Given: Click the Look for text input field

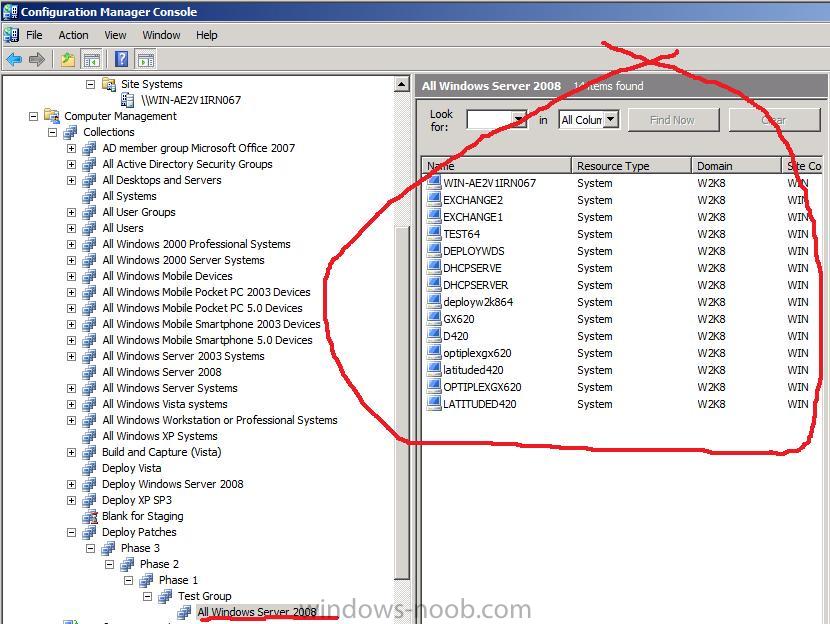Looking at the screenshot, I should tap(490, 120).
